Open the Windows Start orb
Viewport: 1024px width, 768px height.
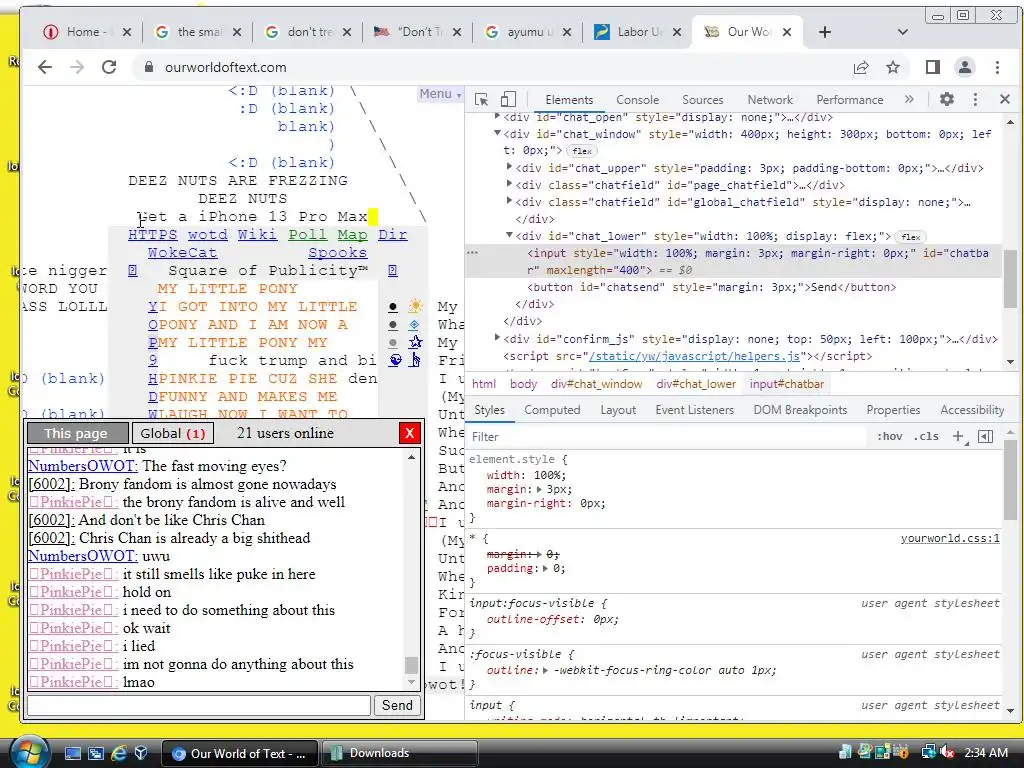tap(29, 752)
